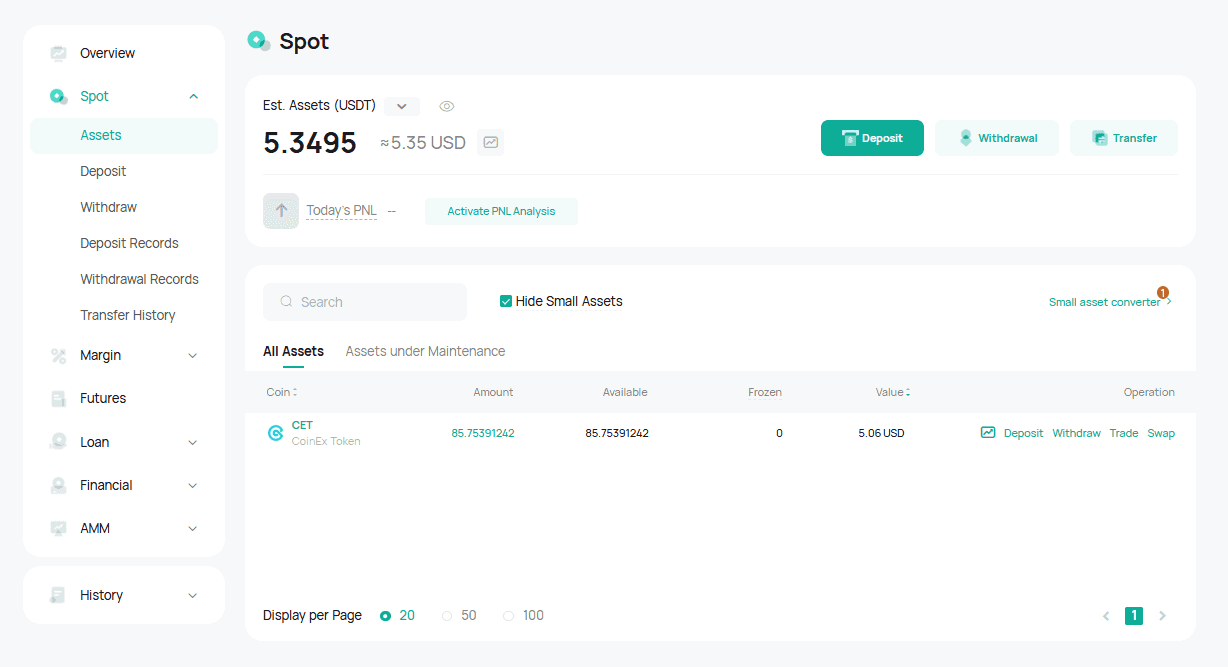Image resolution: width=1228 pixels, height=667 pixels.
Task: Click the History sidebar icon
Action: tap(59, 596)
